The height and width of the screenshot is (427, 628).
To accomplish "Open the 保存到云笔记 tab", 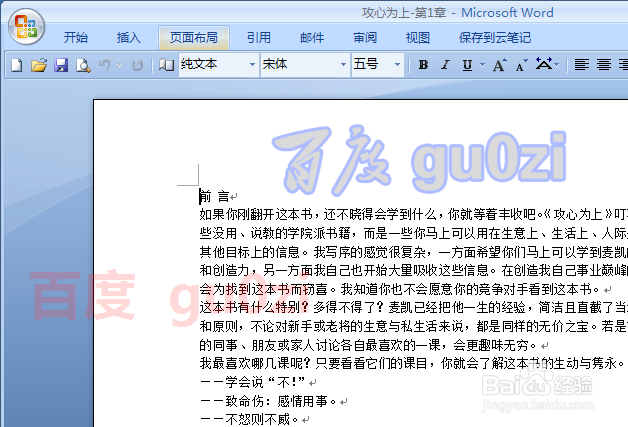I will [x=495, y=38].
